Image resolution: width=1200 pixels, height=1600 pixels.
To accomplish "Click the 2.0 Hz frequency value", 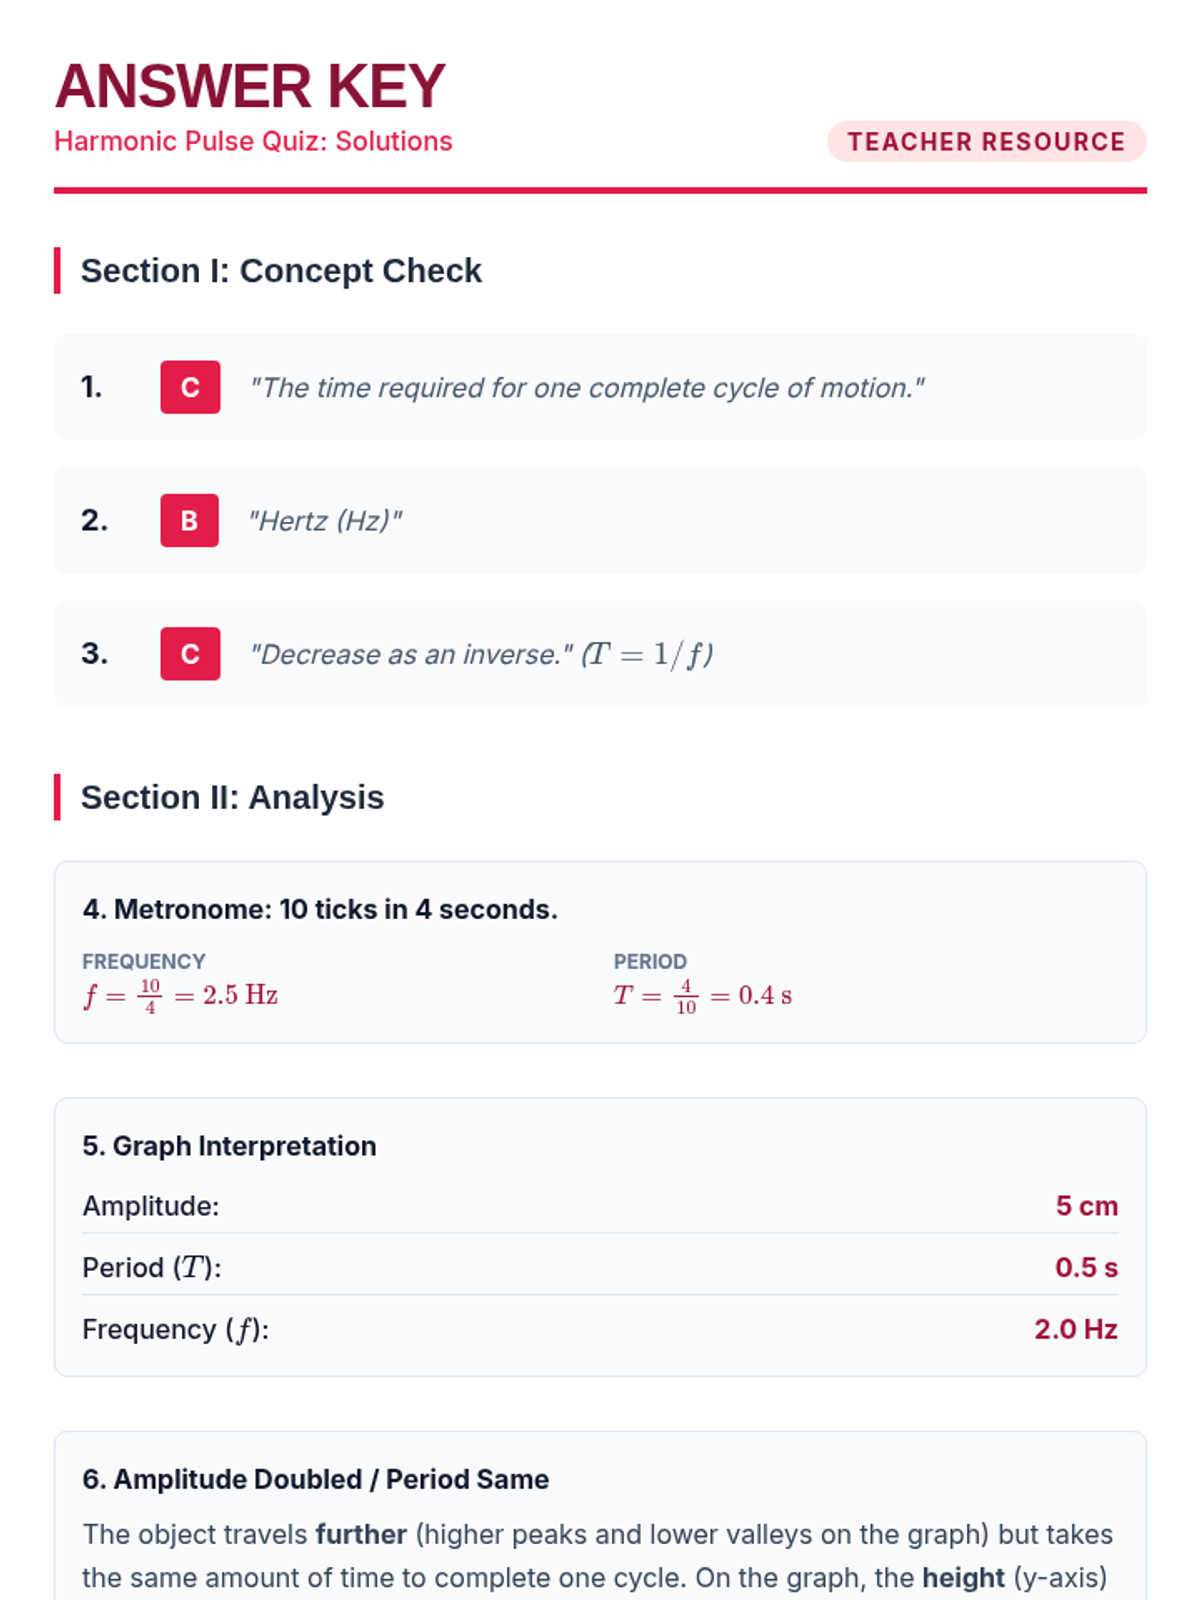I will [x=1075, y=1329].
